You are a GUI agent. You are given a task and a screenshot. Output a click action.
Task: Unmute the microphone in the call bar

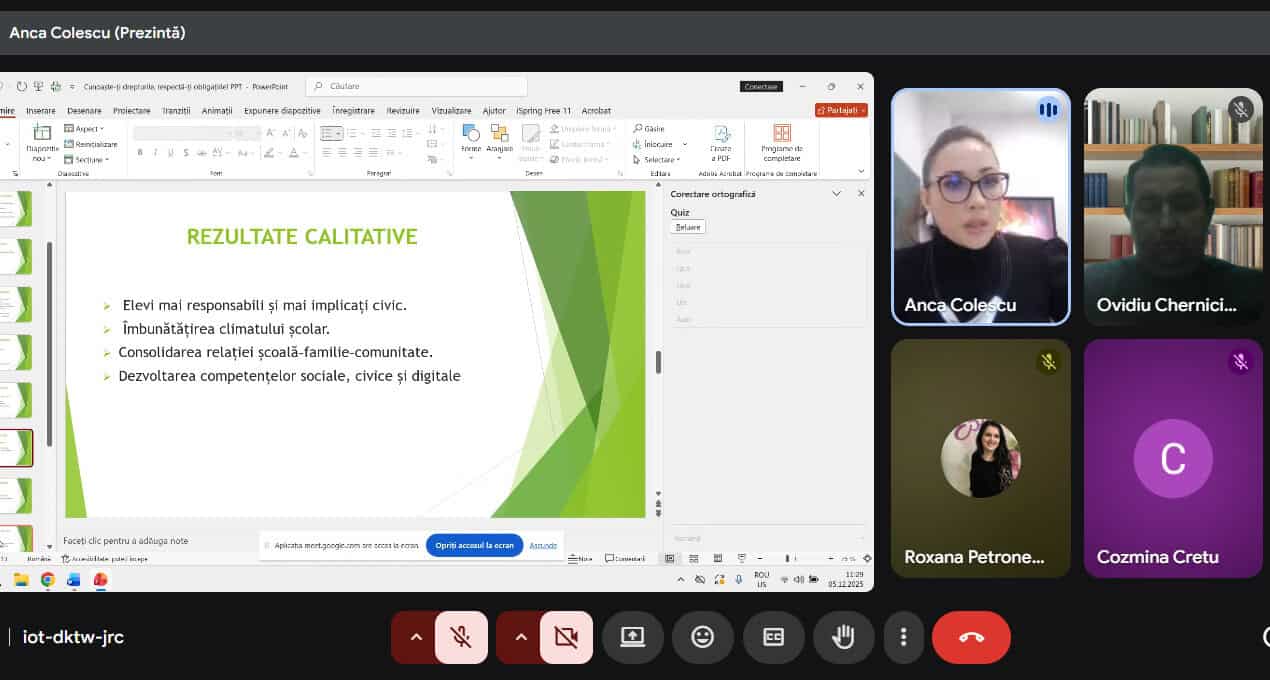(461, 637)
